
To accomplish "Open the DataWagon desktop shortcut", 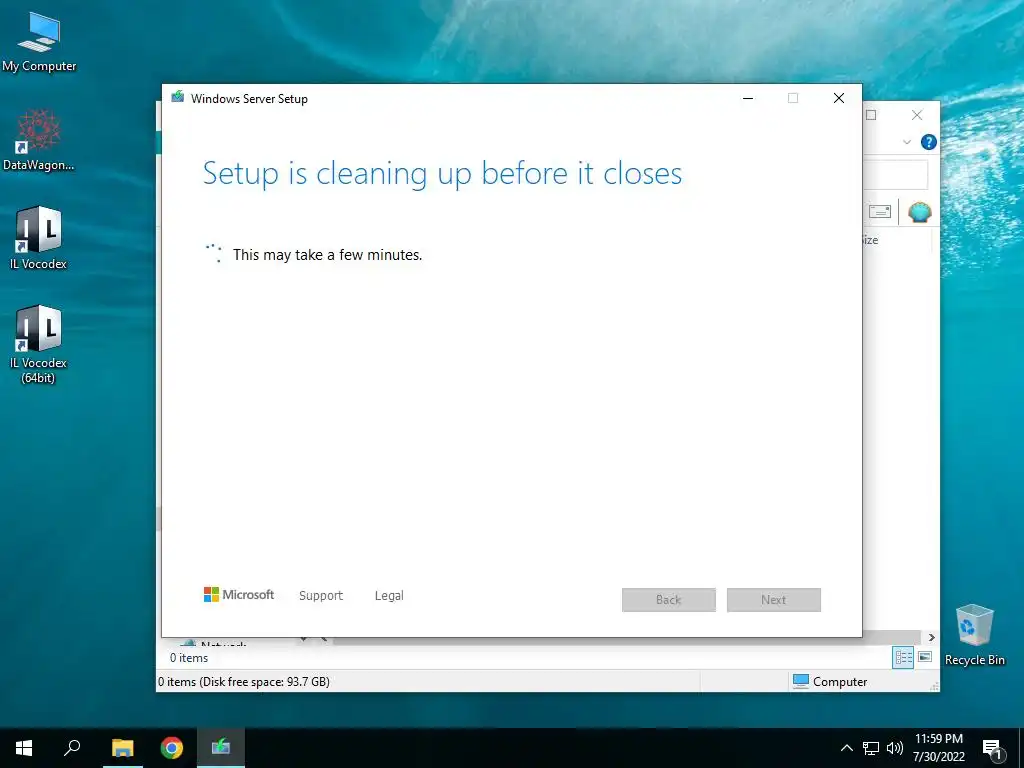I will point(39,140).
